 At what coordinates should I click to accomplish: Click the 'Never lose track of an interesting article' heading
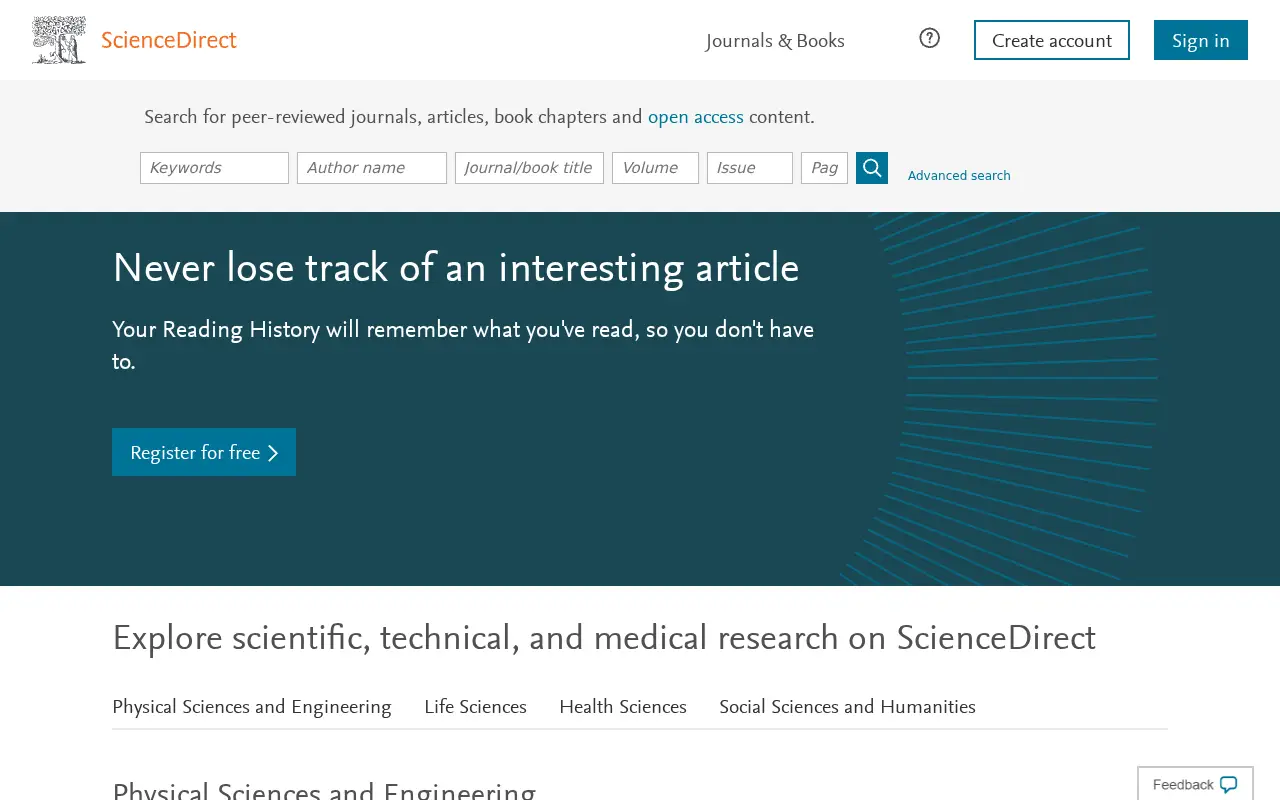point(456,269)
